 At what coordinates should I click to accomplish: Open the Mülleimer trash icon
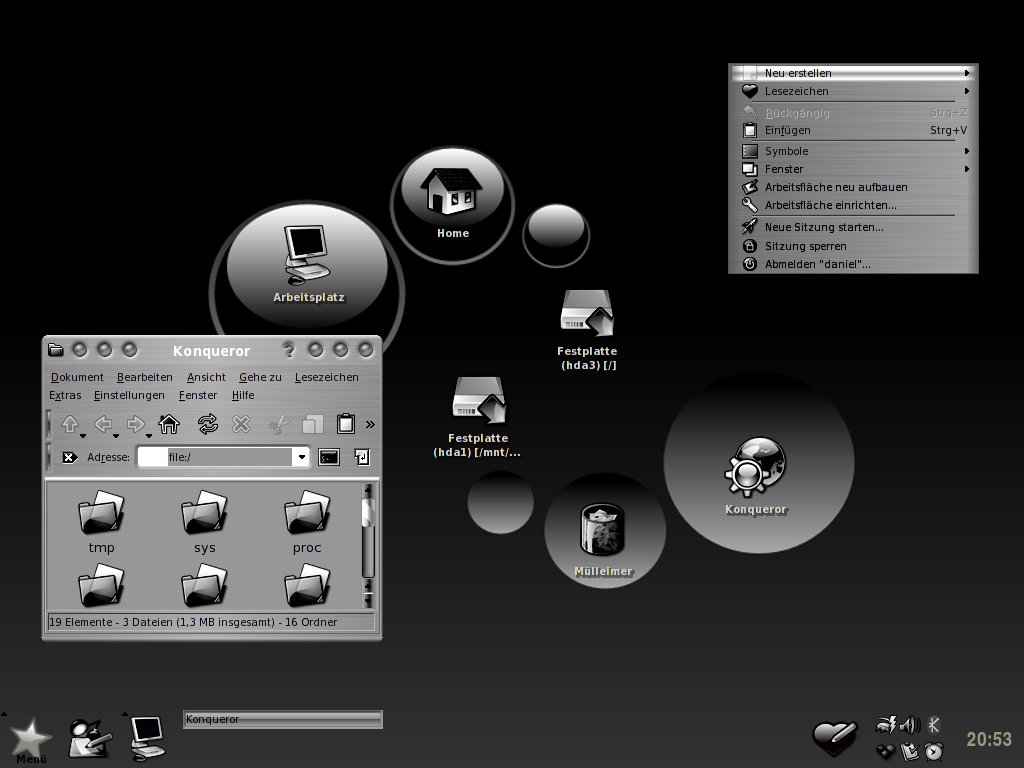pyautogui.click(x=603, y=539)
